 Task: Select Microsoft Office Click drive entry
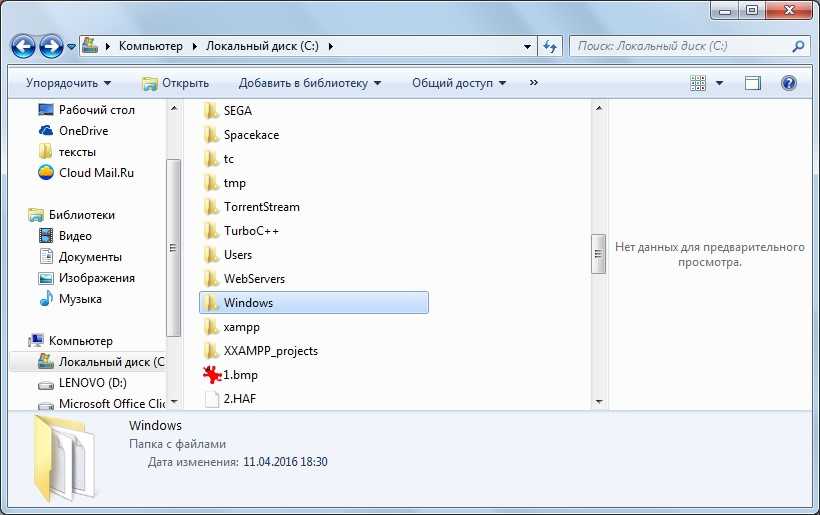(x=101, y=404)
